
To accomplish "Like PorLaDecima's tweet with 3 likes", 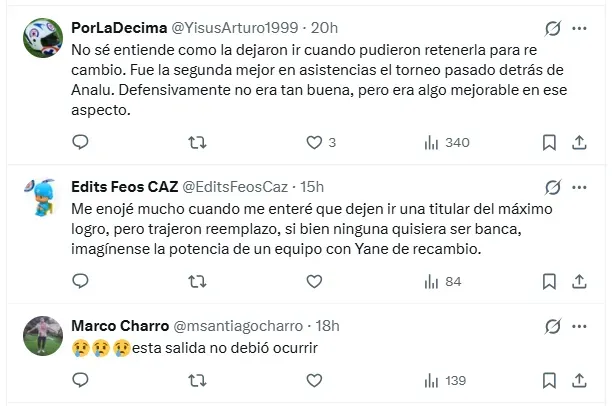I will pyautogui.click(x=314, y=142).
